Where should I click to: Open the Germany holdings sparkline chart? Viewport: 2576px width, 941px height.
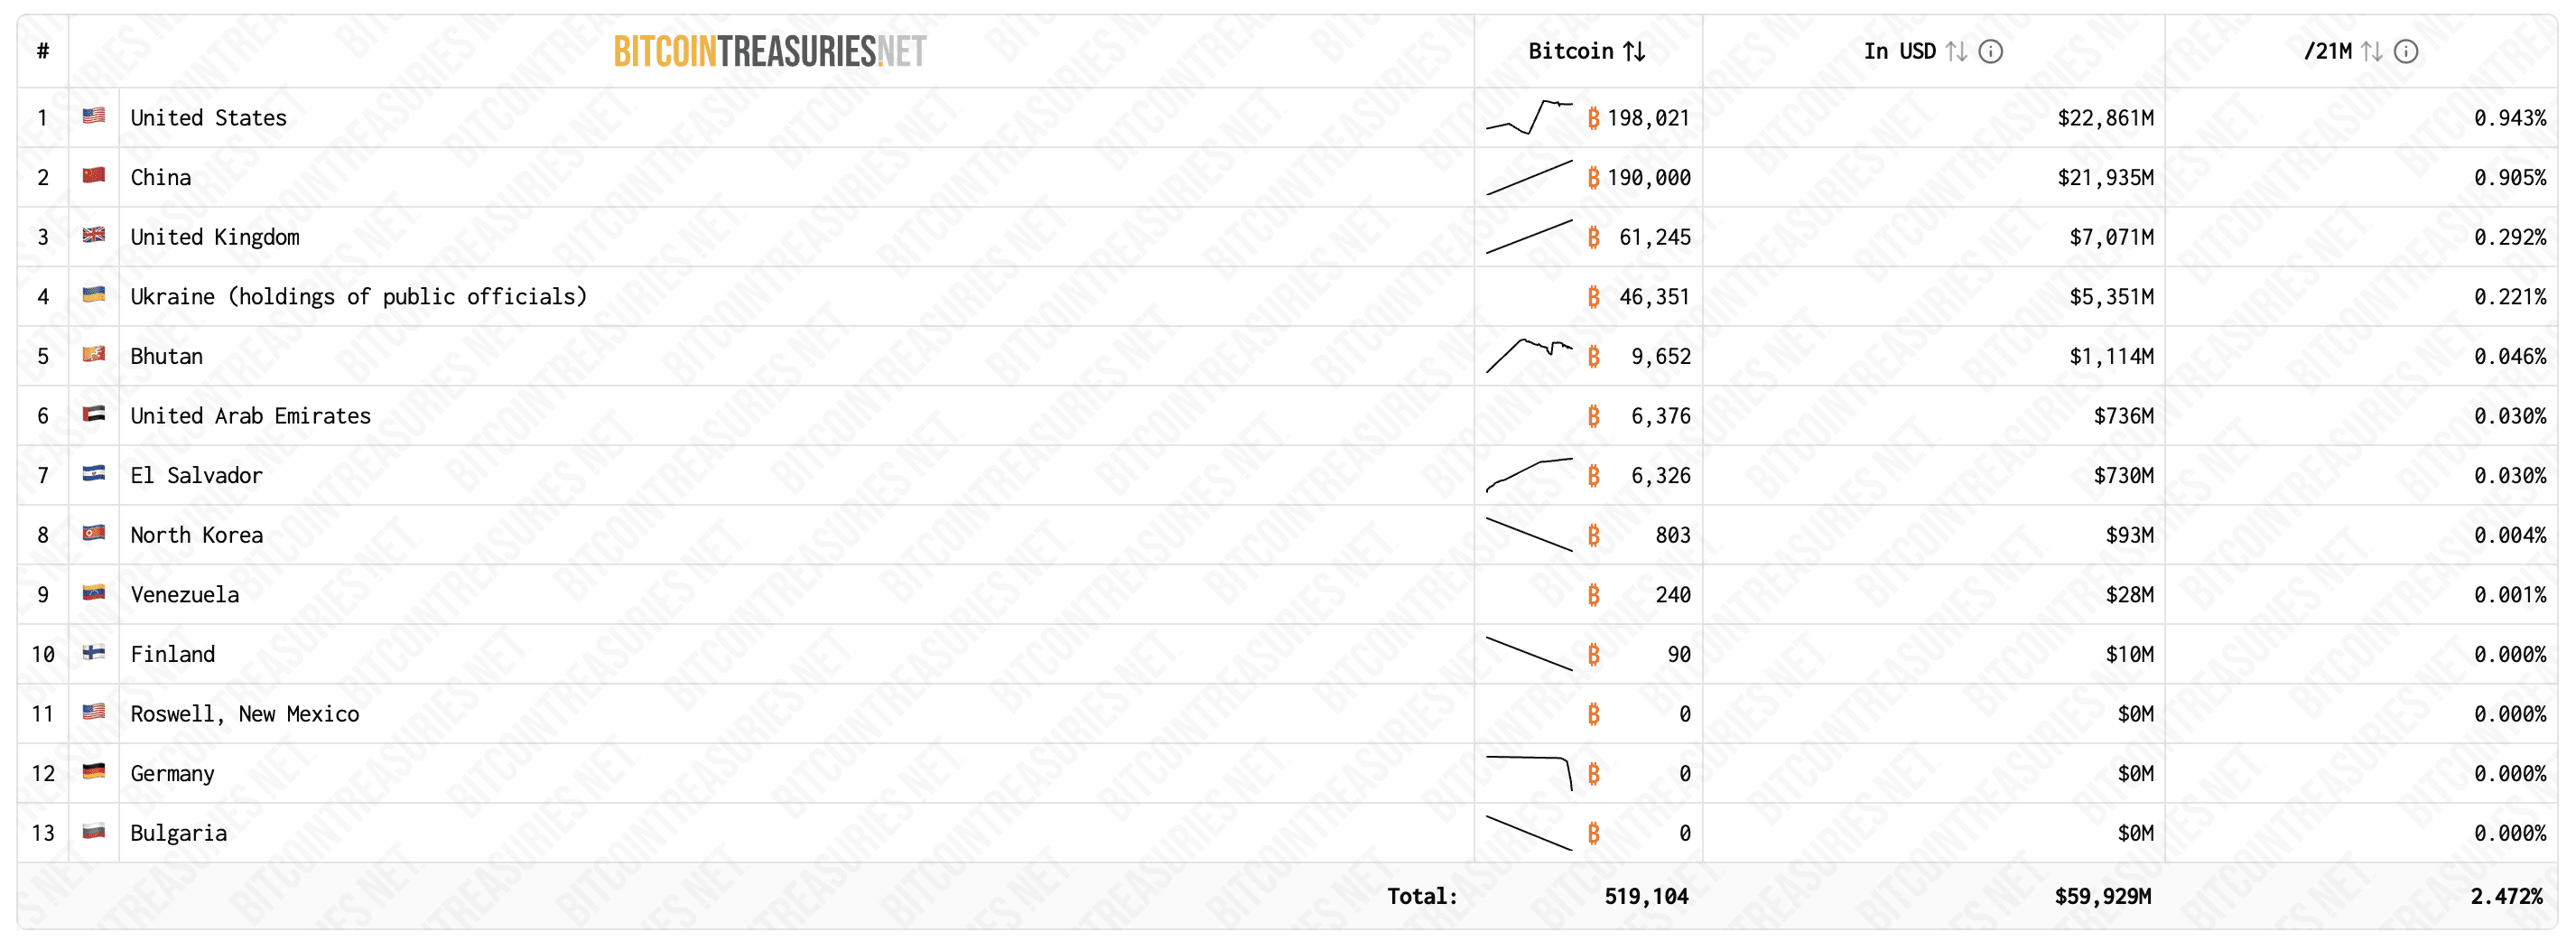point(1529,772)
